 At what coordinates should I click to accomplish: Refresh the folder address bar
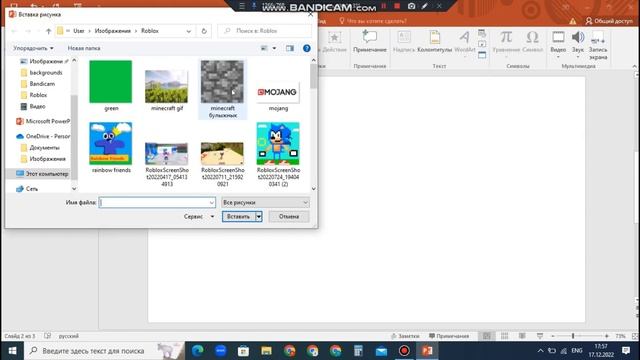coord(204,31)
